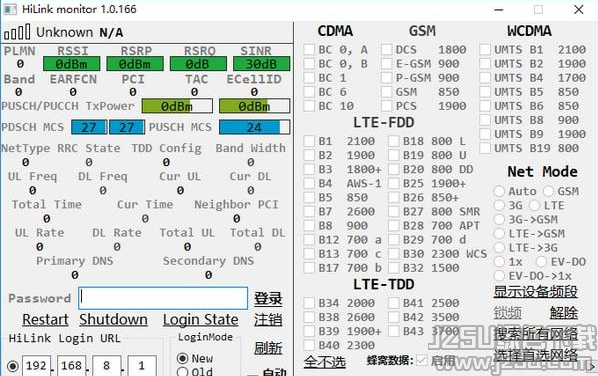This screenshot has width=598, height=376.
Task: Tick LTE-FDD B32 1500 checkbox
Action: click(394, 268)
